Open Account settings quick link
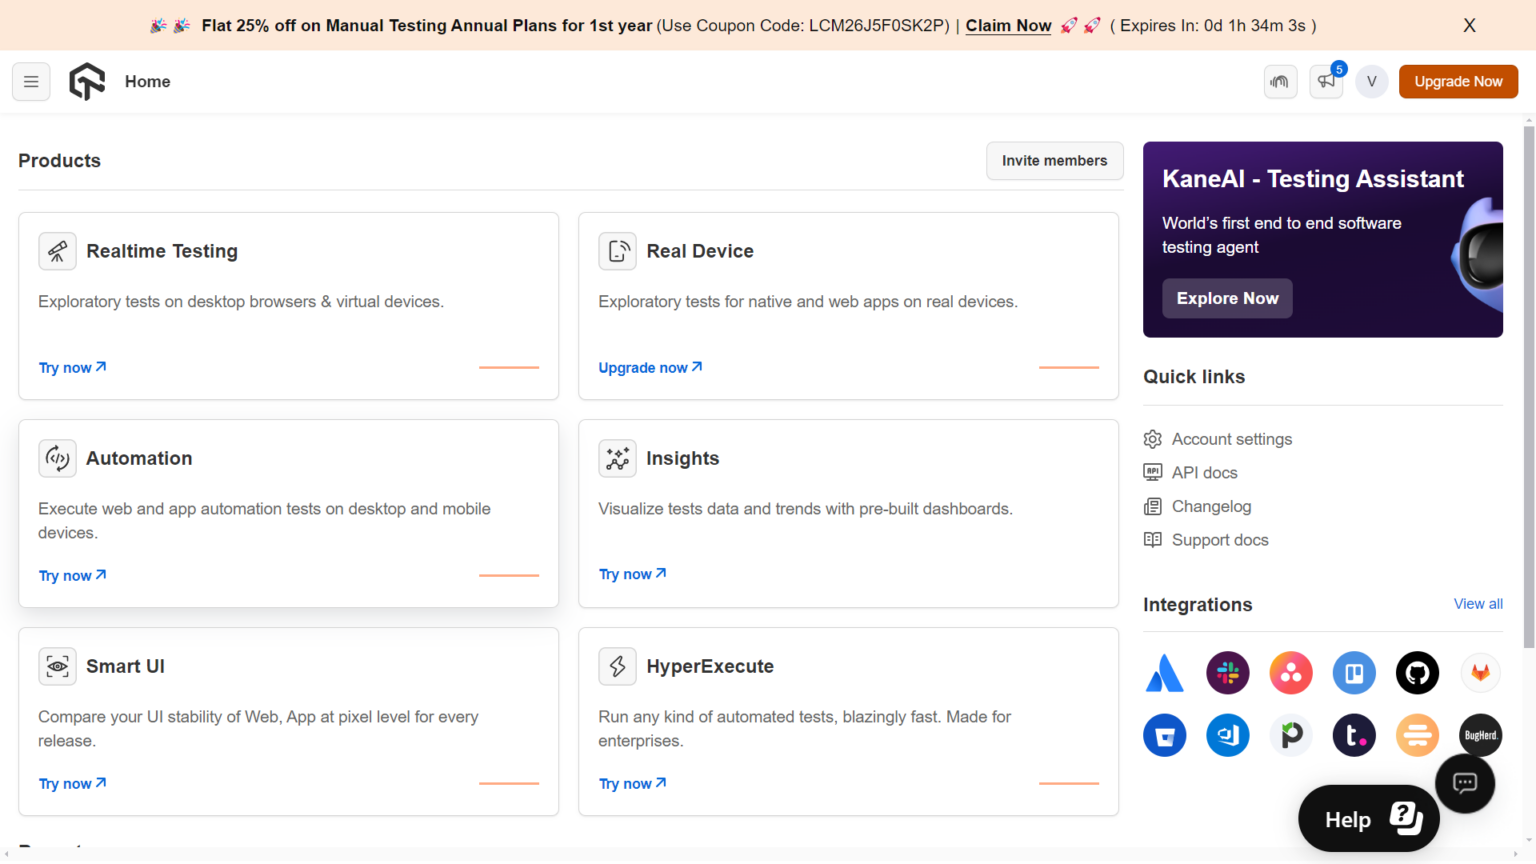Viewport: 1536px width, 864px height. 1231,439
